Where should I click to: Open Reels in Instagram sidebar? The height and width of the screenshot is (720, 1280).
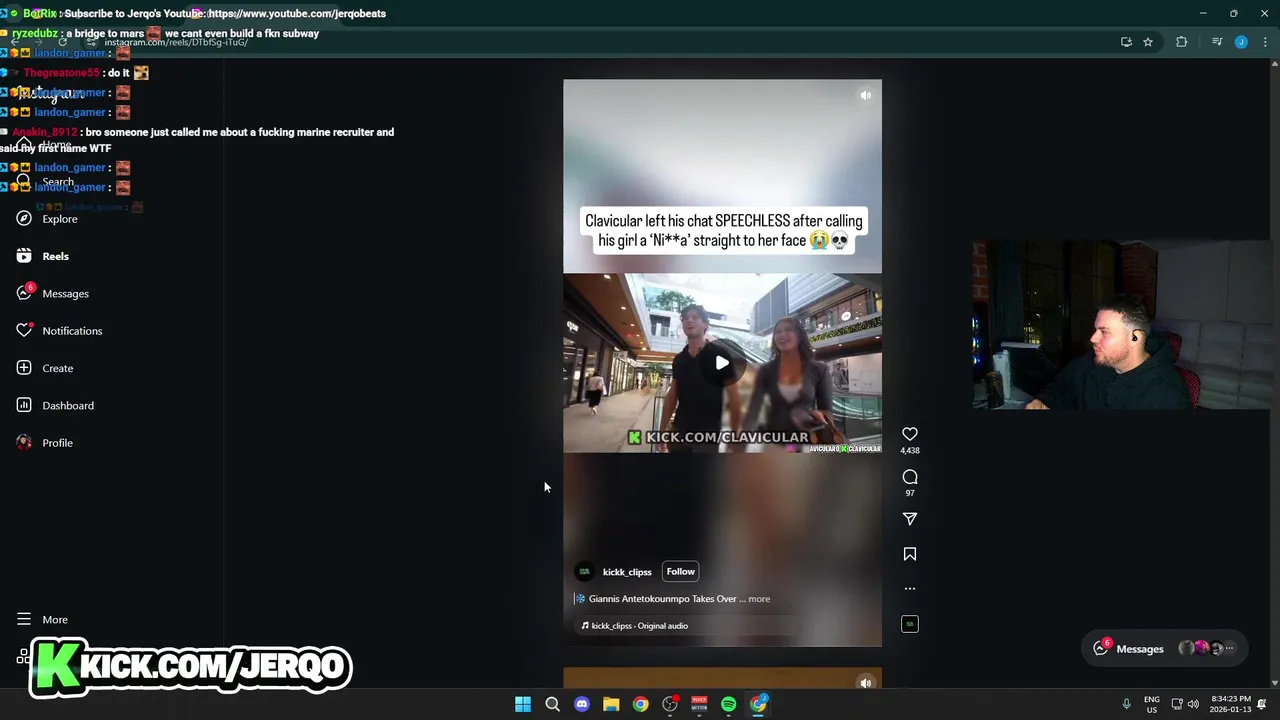coord(55,256)
